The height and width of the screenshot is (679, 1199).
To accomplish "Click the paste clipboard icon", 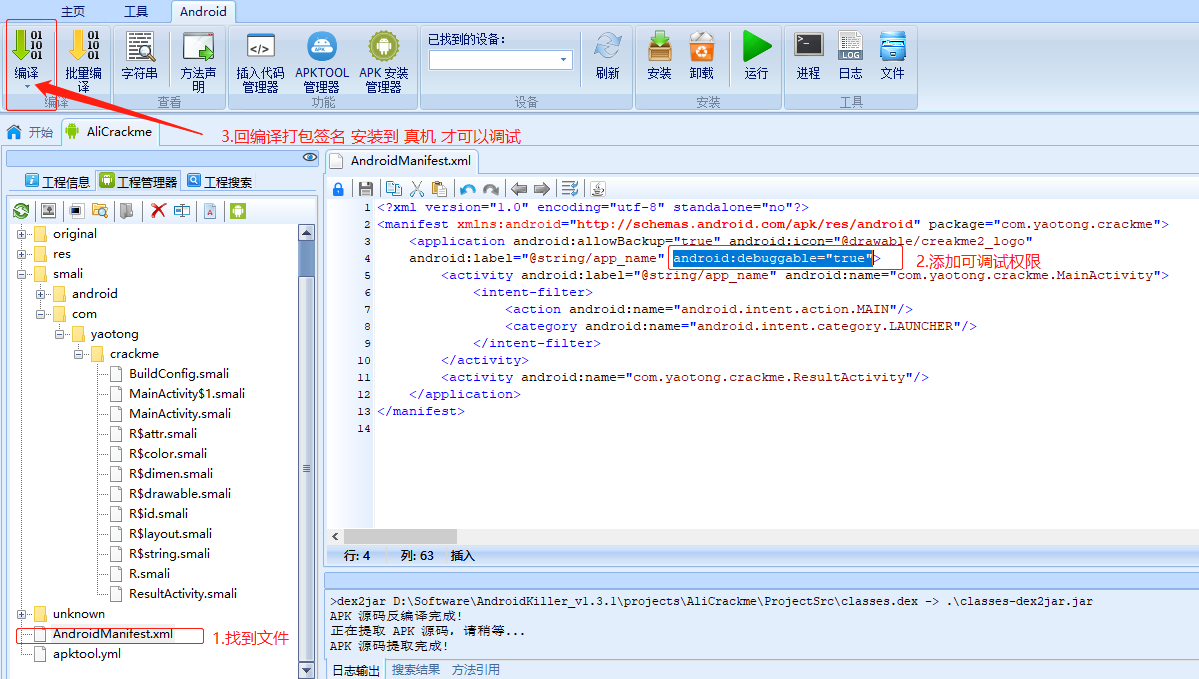I will point(440,188).
